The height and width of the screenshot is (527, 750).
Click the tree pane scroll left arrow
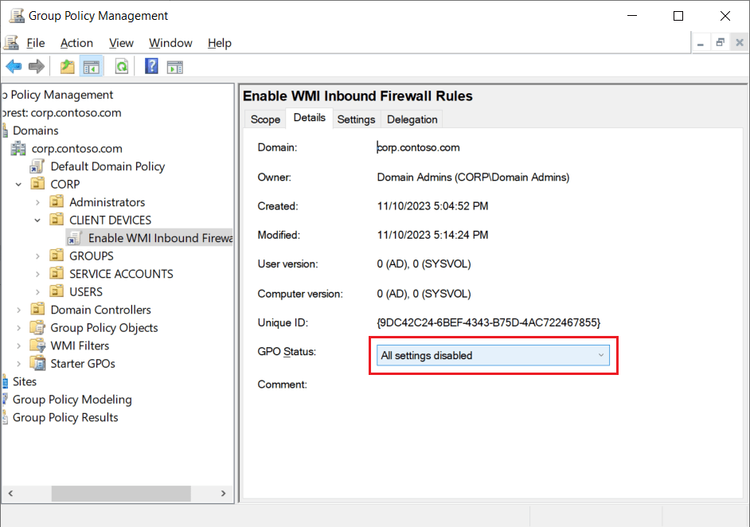coord(11,493)
